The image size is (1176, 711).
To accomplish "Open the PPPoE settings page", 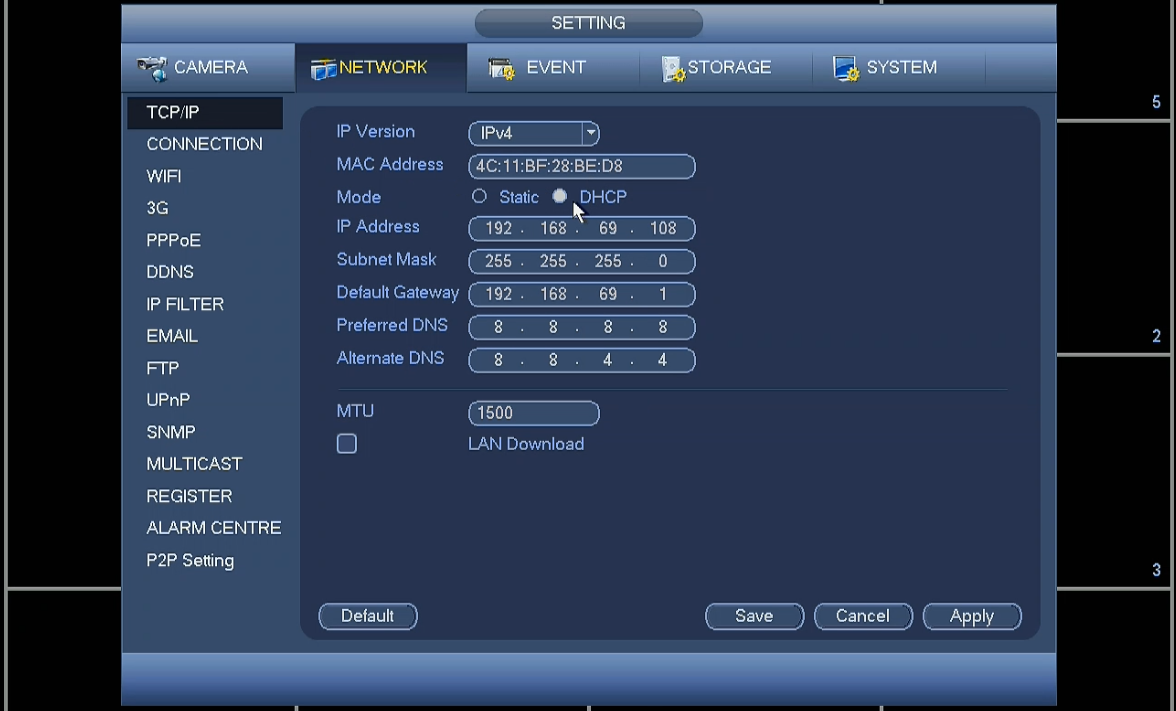I will click(173, 240).
